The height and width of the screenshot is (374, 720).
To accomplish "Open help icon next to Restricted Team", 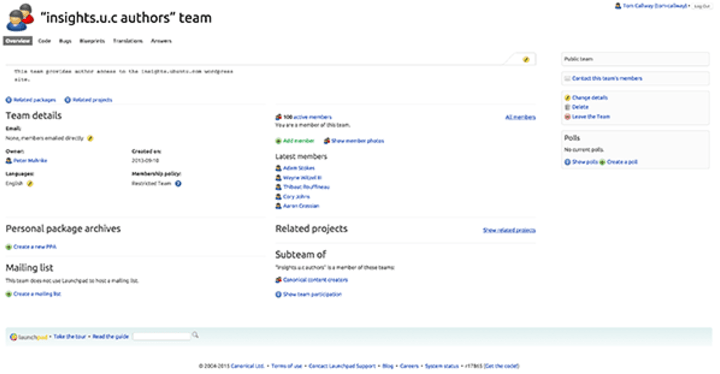I will [178, 184].
